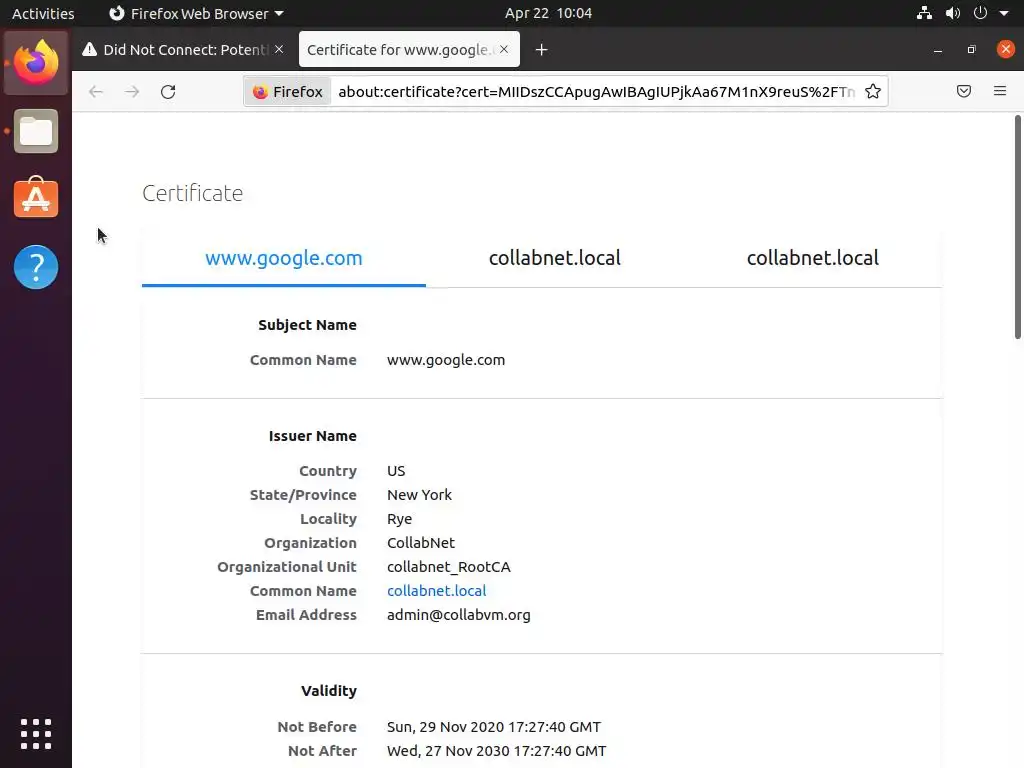Close the Did Not Connect tab
1024x768 pixels.
279,49
